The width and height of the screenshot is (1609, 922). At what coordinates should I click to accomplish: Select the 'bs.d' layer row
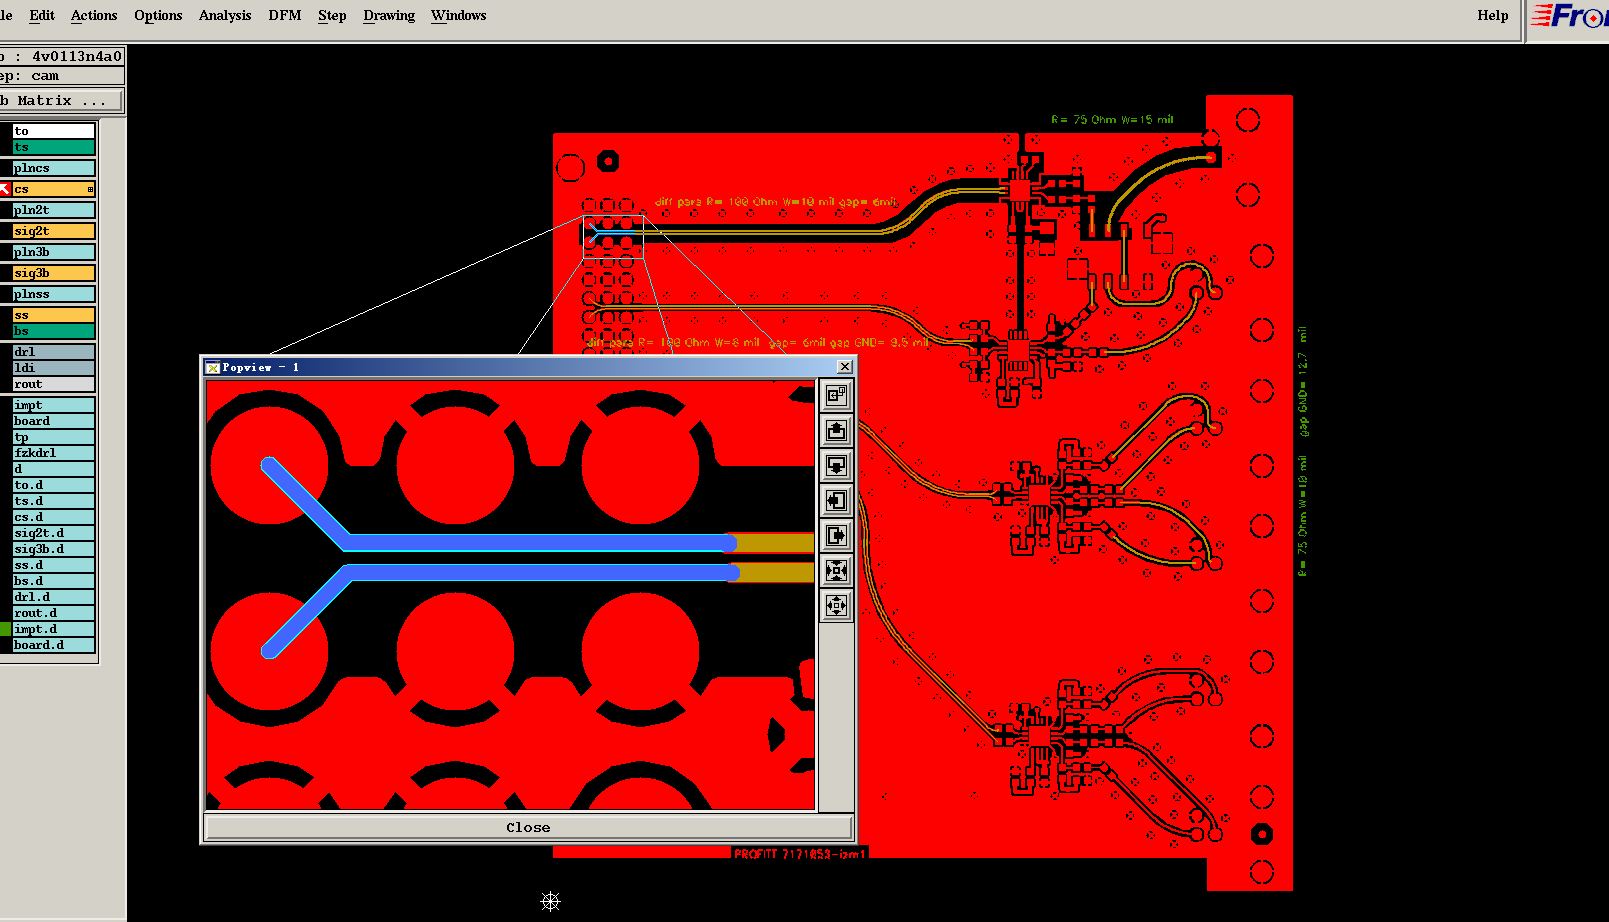point(54,581)
